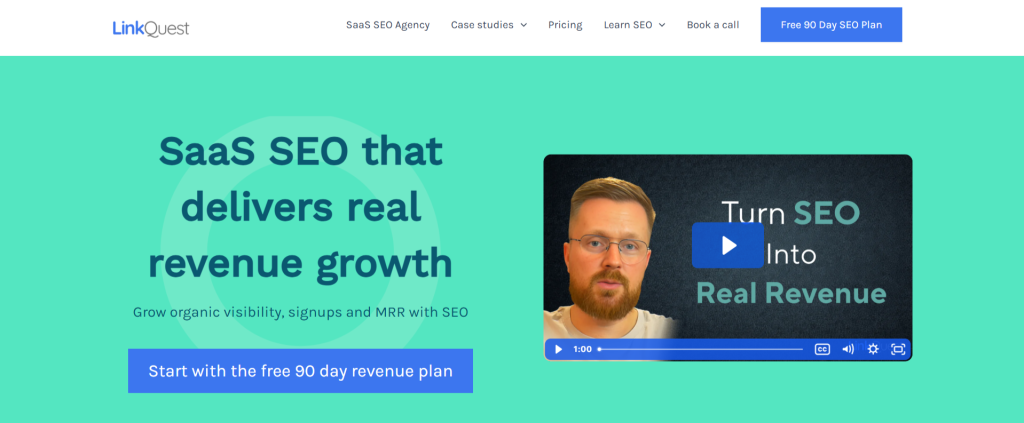Expand the Case studies dropdown chevron

524,25
